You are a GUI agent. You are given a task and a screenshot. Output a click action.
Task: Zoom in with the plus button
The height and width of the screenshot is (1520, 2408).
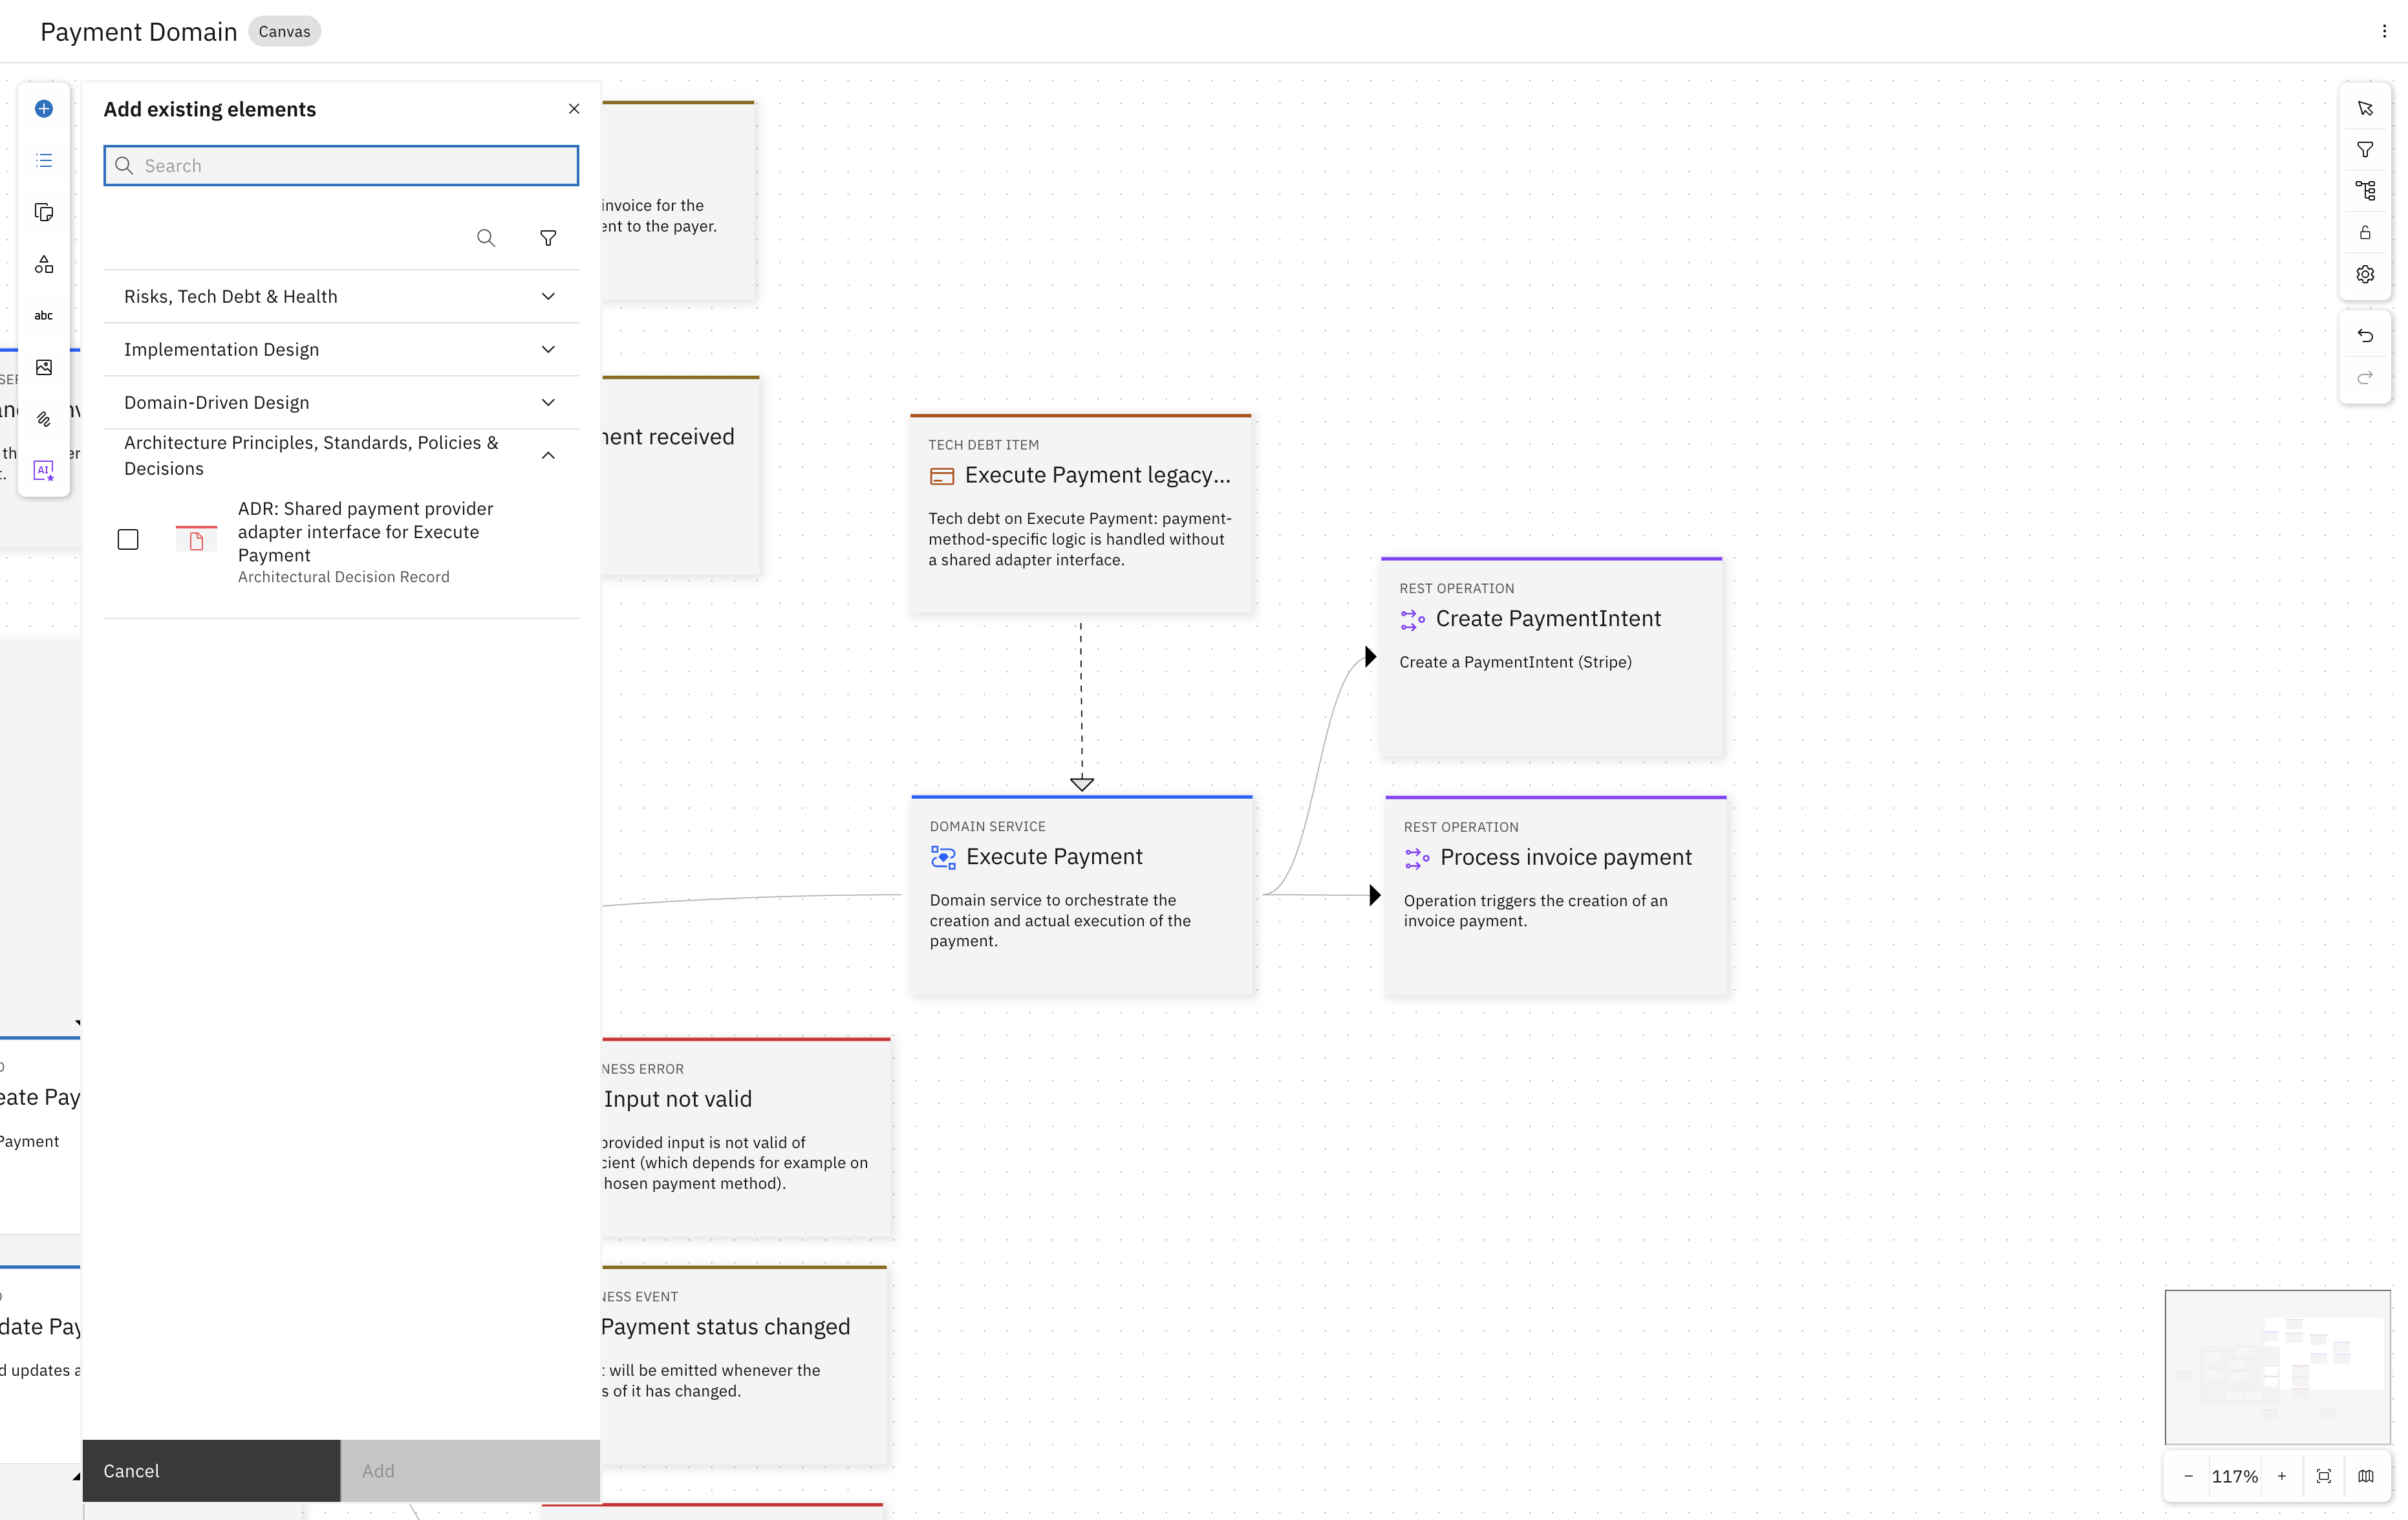click(x=2282, y=1476)
